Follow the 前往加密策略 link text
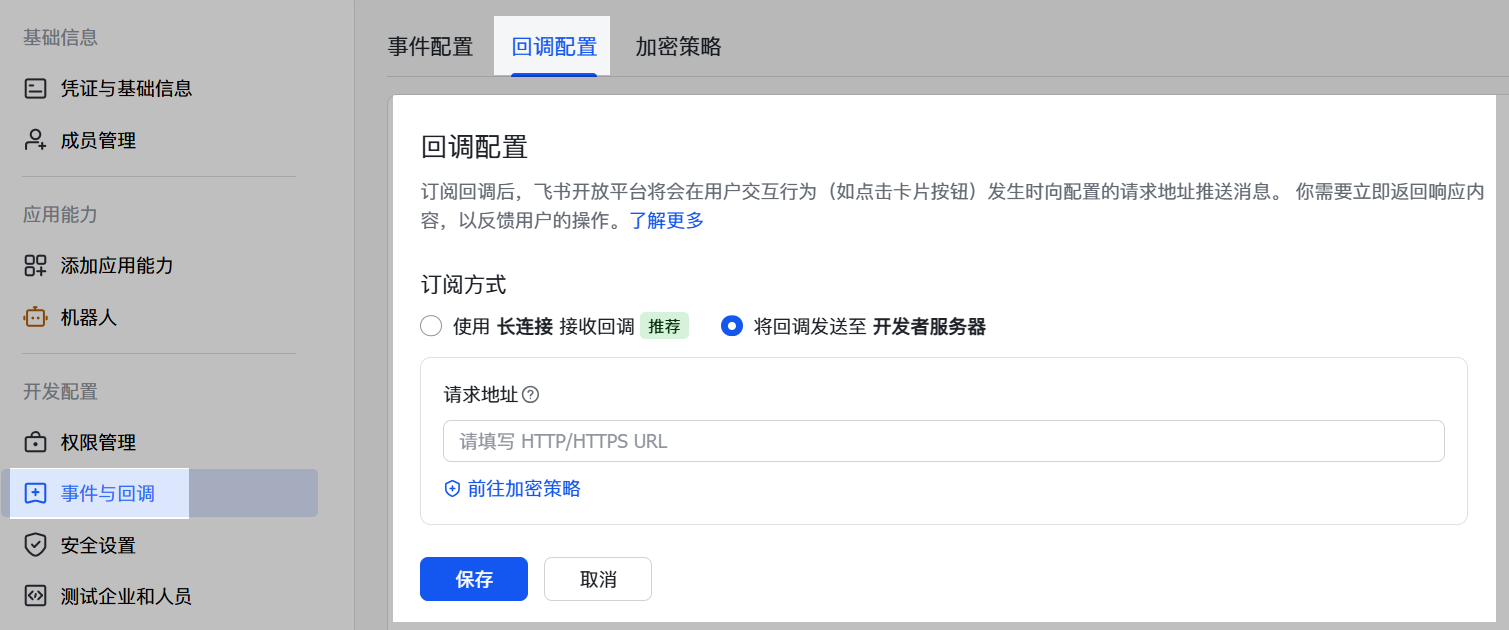 point(524,489)
